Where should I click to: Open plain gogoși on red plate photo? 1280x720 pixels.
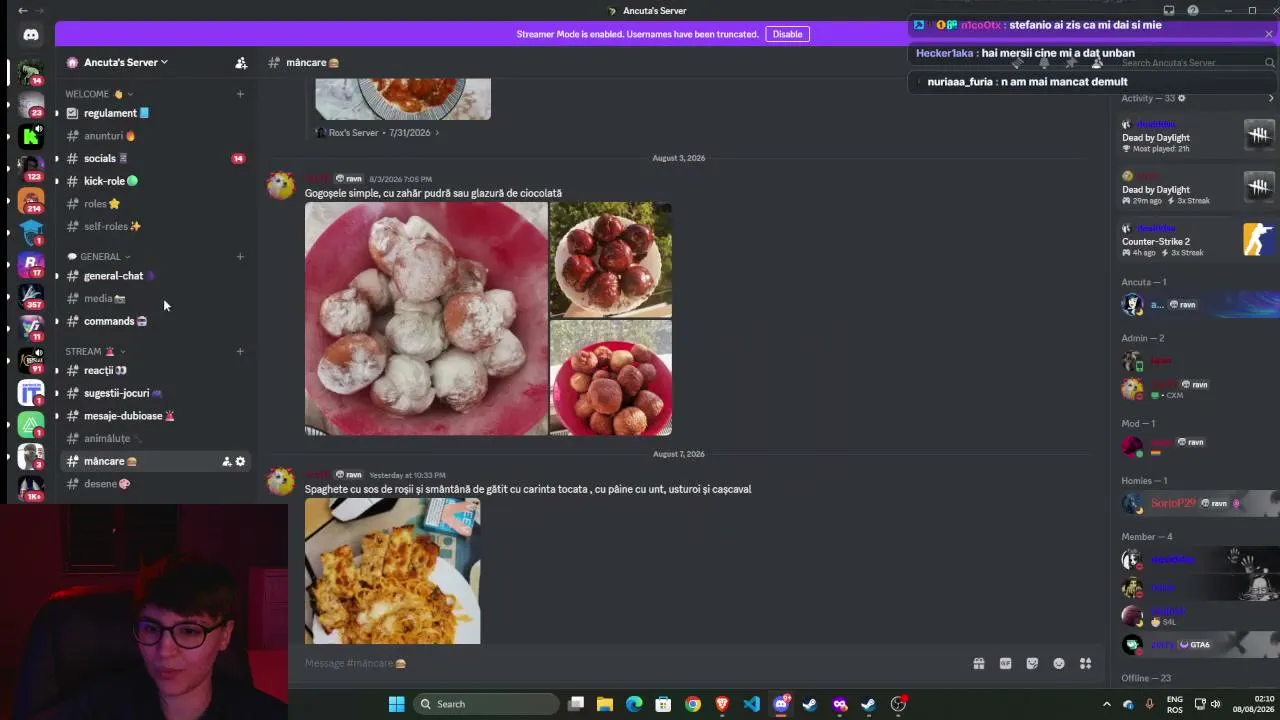click(x=611, y=378)
